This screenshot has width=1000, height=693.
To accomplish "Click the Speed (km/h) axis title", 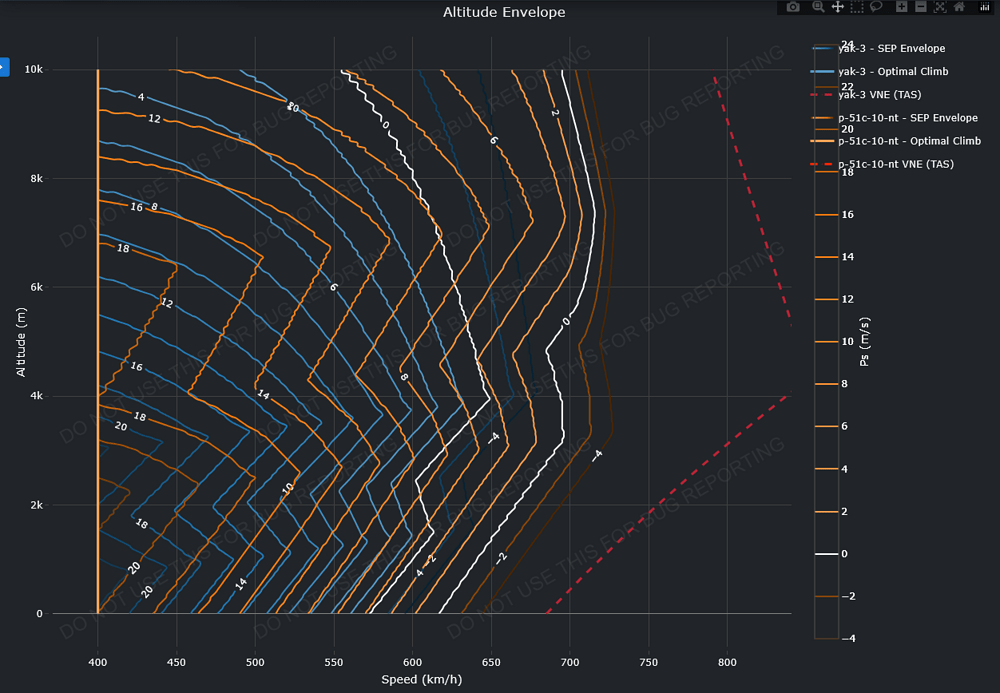I will click(421, 680).
